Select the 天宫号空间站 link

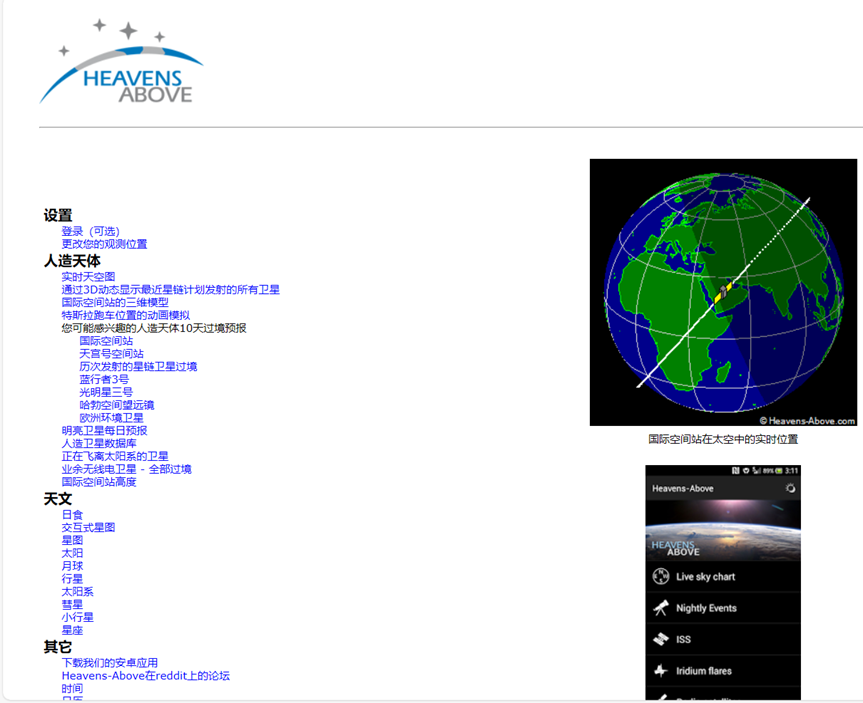111,353
